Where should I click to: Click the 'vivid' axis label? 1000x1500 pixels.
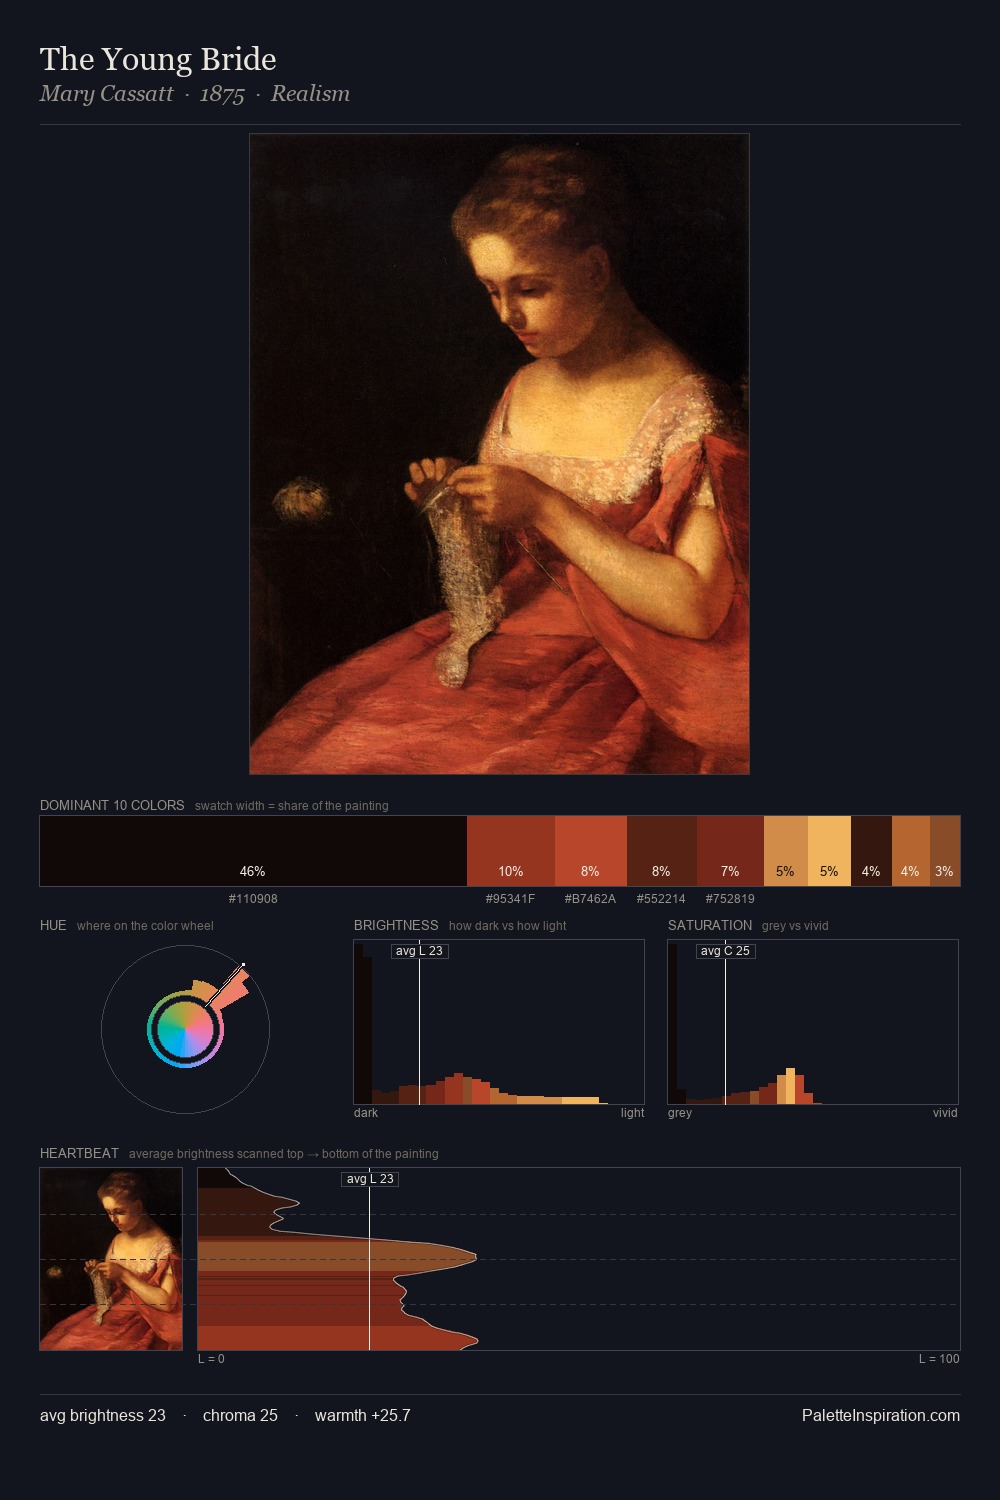[945, 1113]
